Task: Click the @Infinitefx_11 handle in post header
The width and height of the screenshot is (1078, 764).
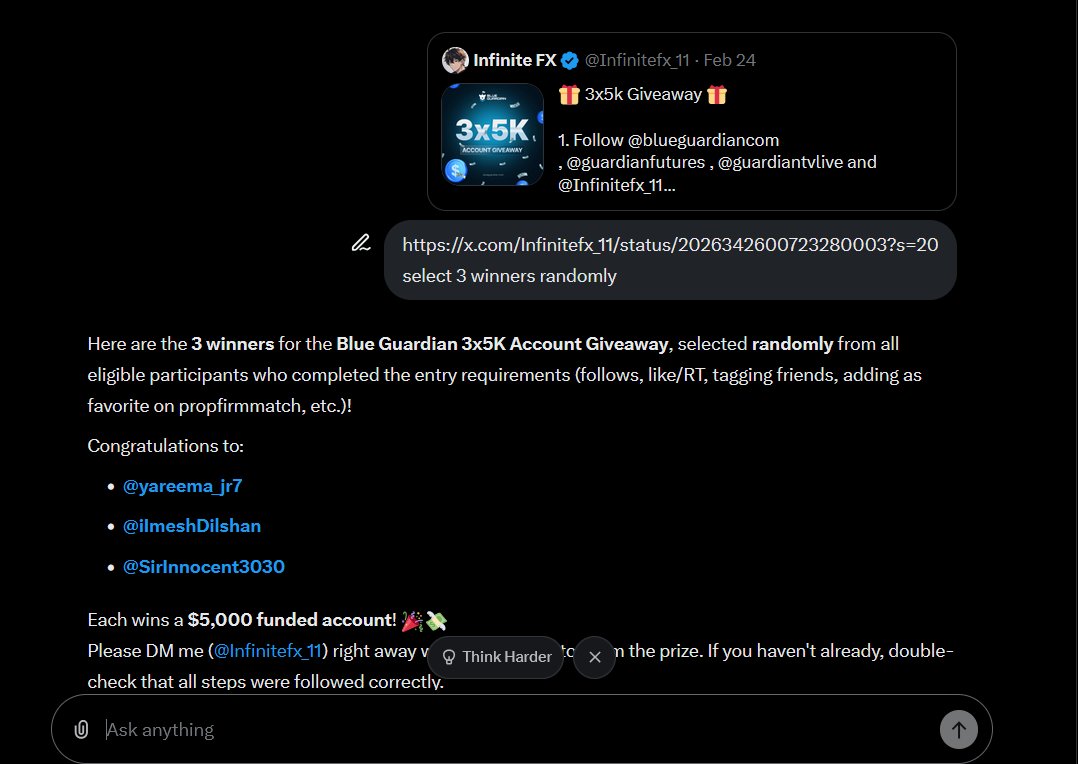Action: [637, 61]
